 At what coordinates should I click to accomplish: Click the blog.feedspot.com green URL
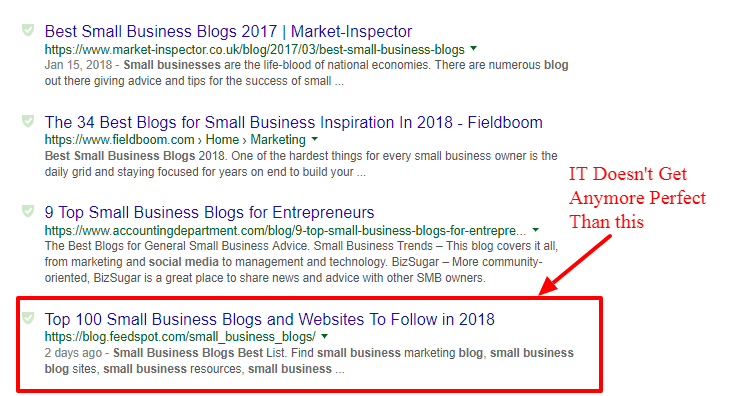click(180, 337)
